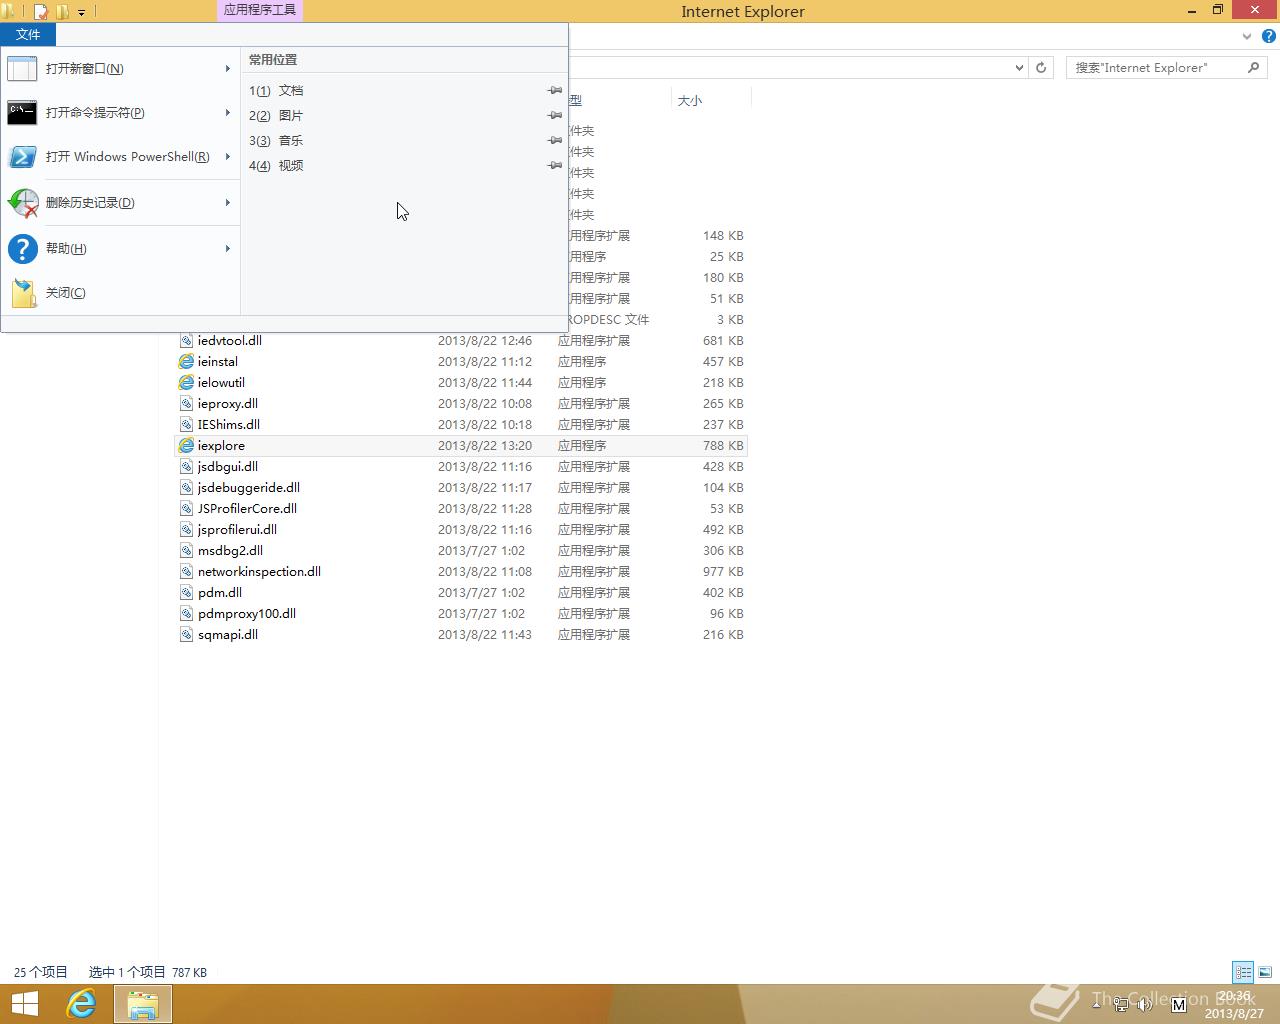Expand the ribbon with the chevron
Viewport: 1280px width, 1024px height.
pyautogui.click(x=1246, y=36)
